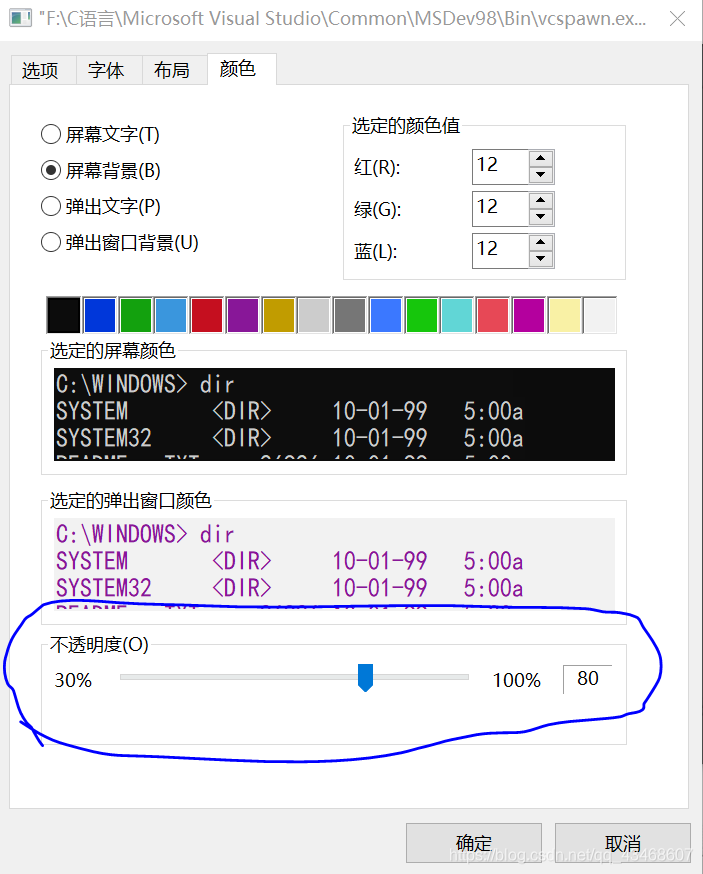Click the 取消 button
This screenshot has height=874, width=703.
[x=623, y=843]
